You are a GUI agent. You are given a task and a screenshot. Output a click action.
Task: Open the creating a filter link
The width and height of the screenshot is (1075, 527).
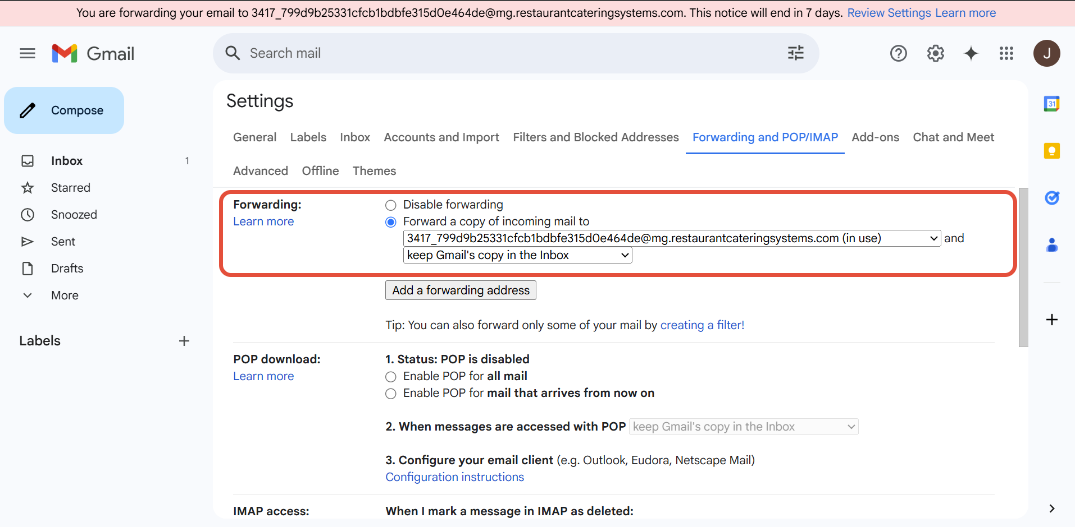pos(702,326)
